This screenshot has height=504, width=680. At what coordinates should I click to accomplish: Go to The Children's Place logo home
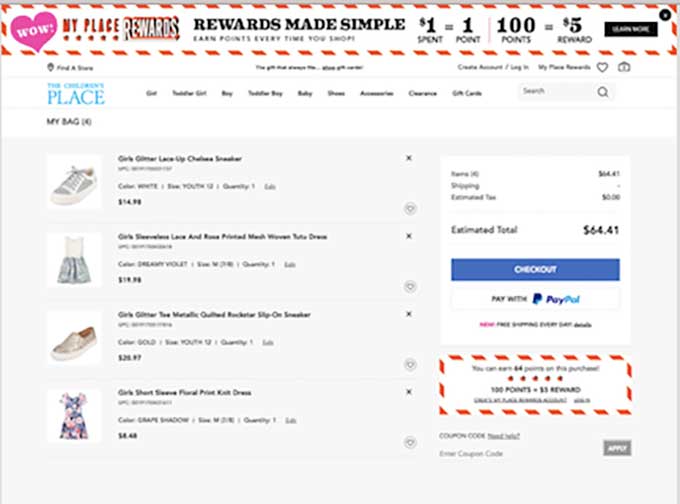(76, 94)
